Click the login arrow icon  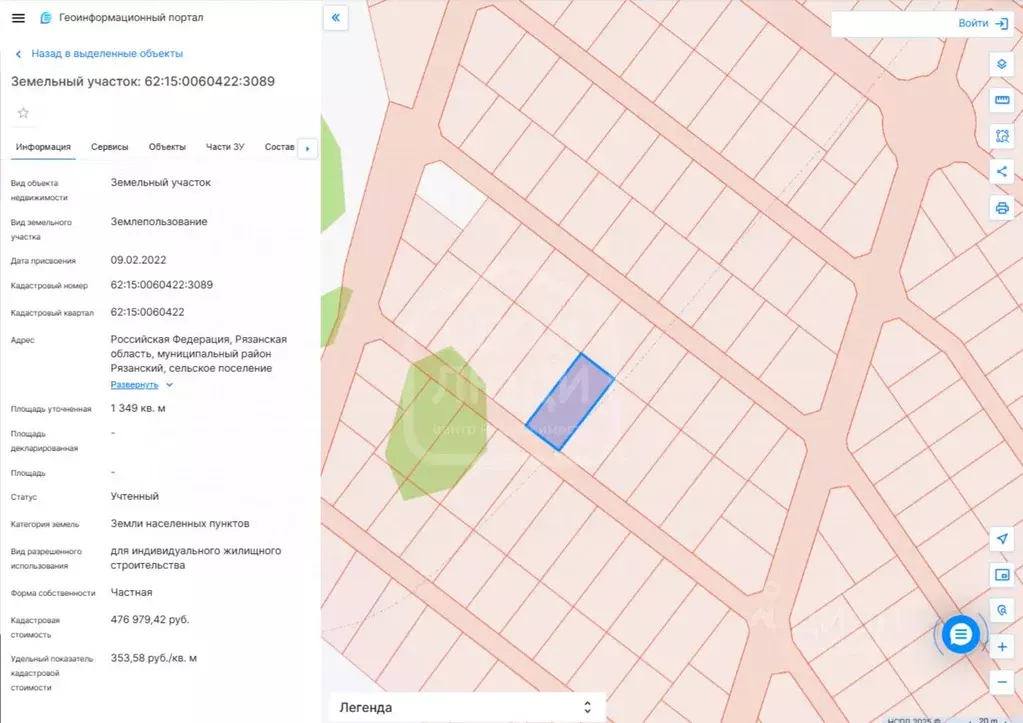click(x=1001, y=23)
